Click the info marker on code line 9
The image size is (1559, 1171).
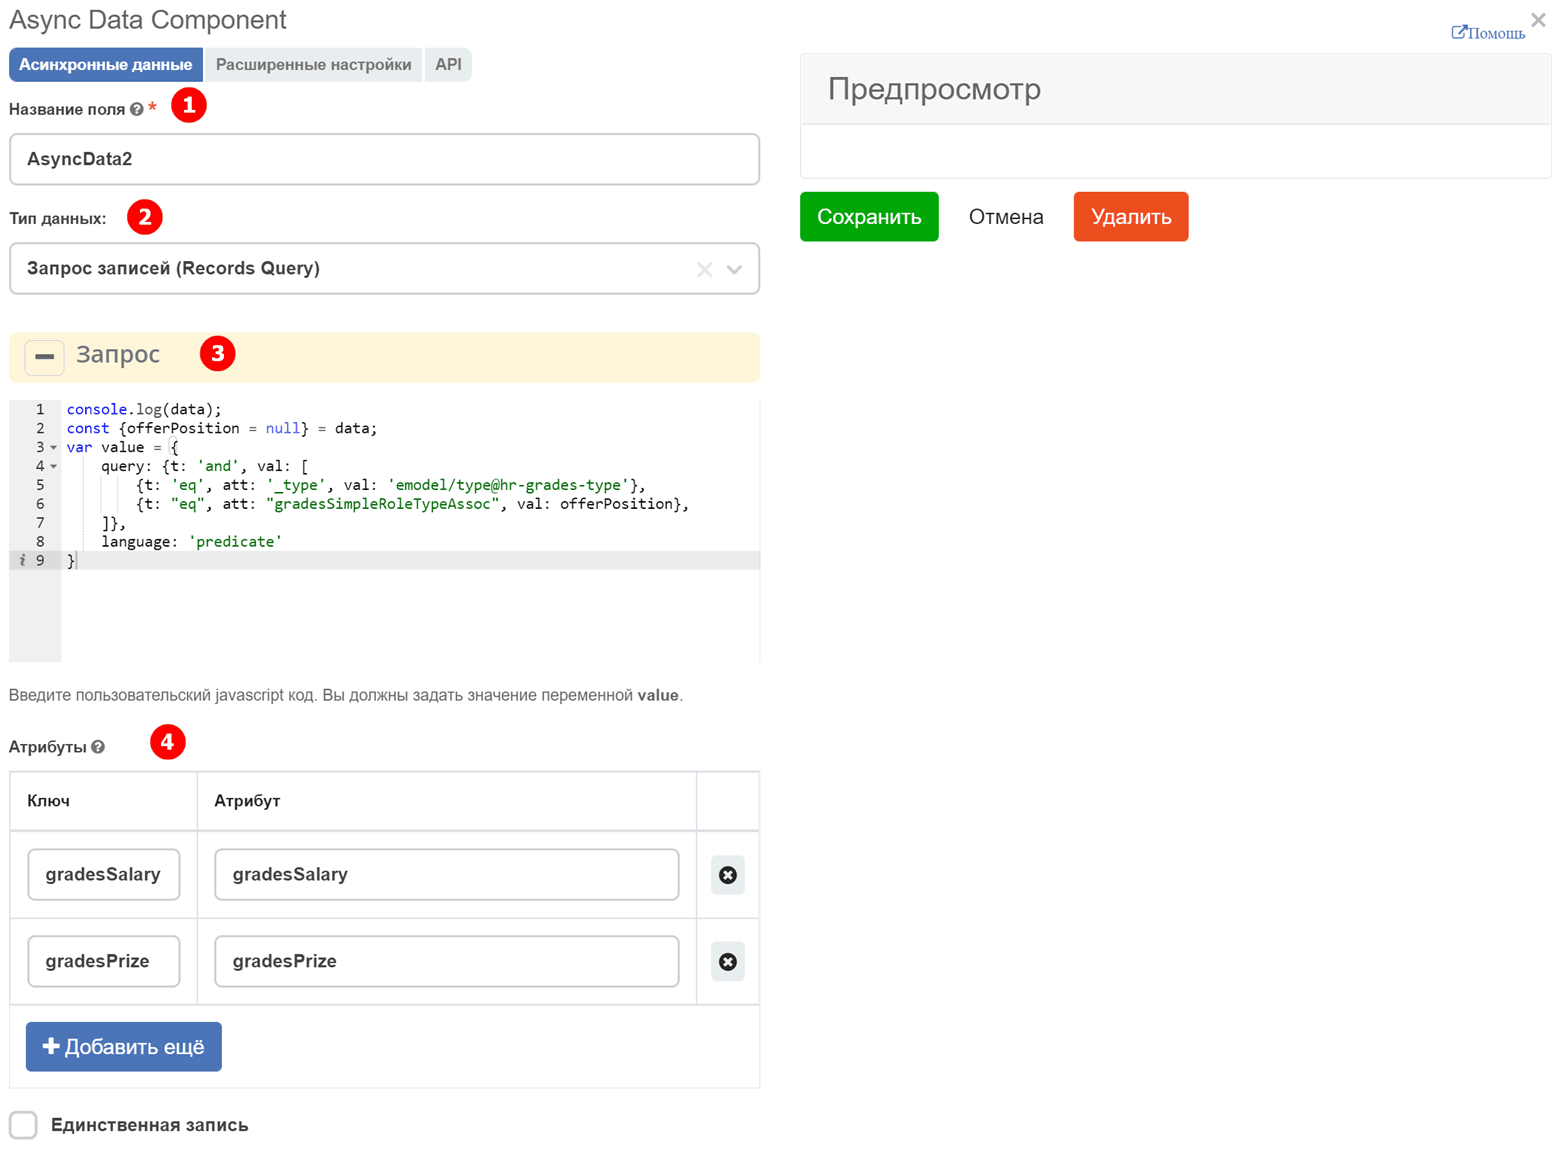pos(22,561)
